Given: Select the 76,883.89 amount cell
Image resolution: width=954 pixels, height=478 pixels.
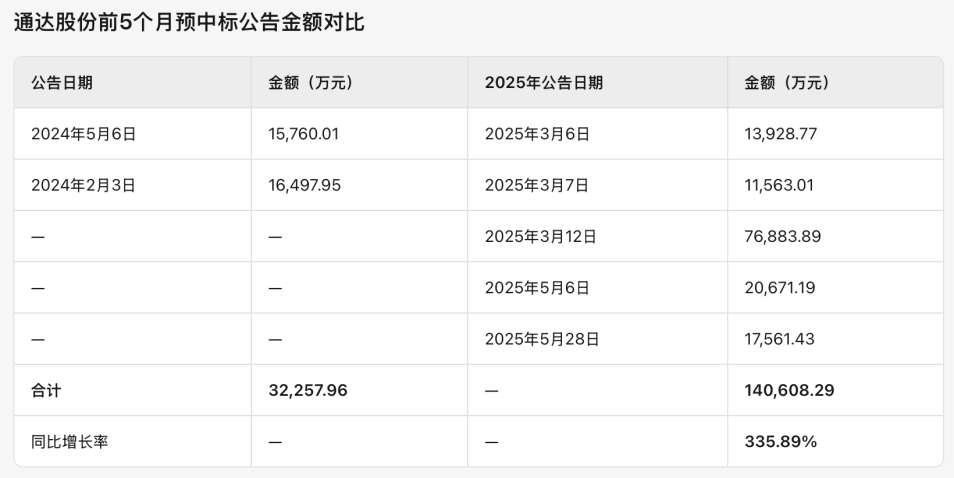Looking at the screenshot, I should point(782,237).
